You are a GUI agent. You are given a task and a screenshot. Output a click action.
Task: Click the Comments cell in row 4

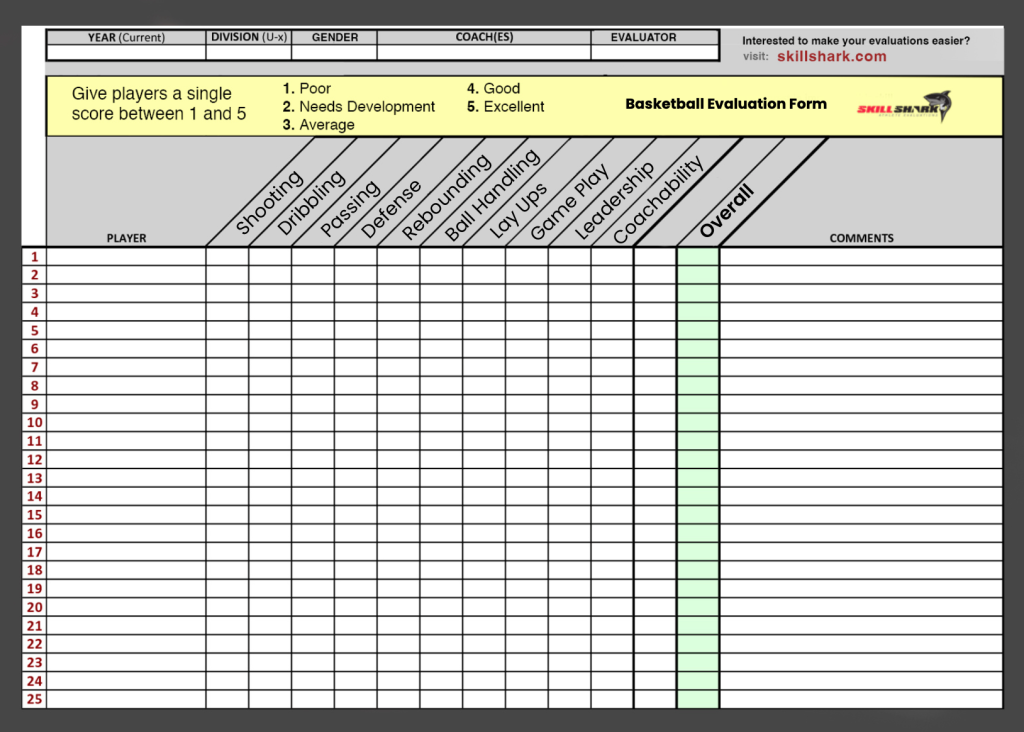click(x=861, y=312)
